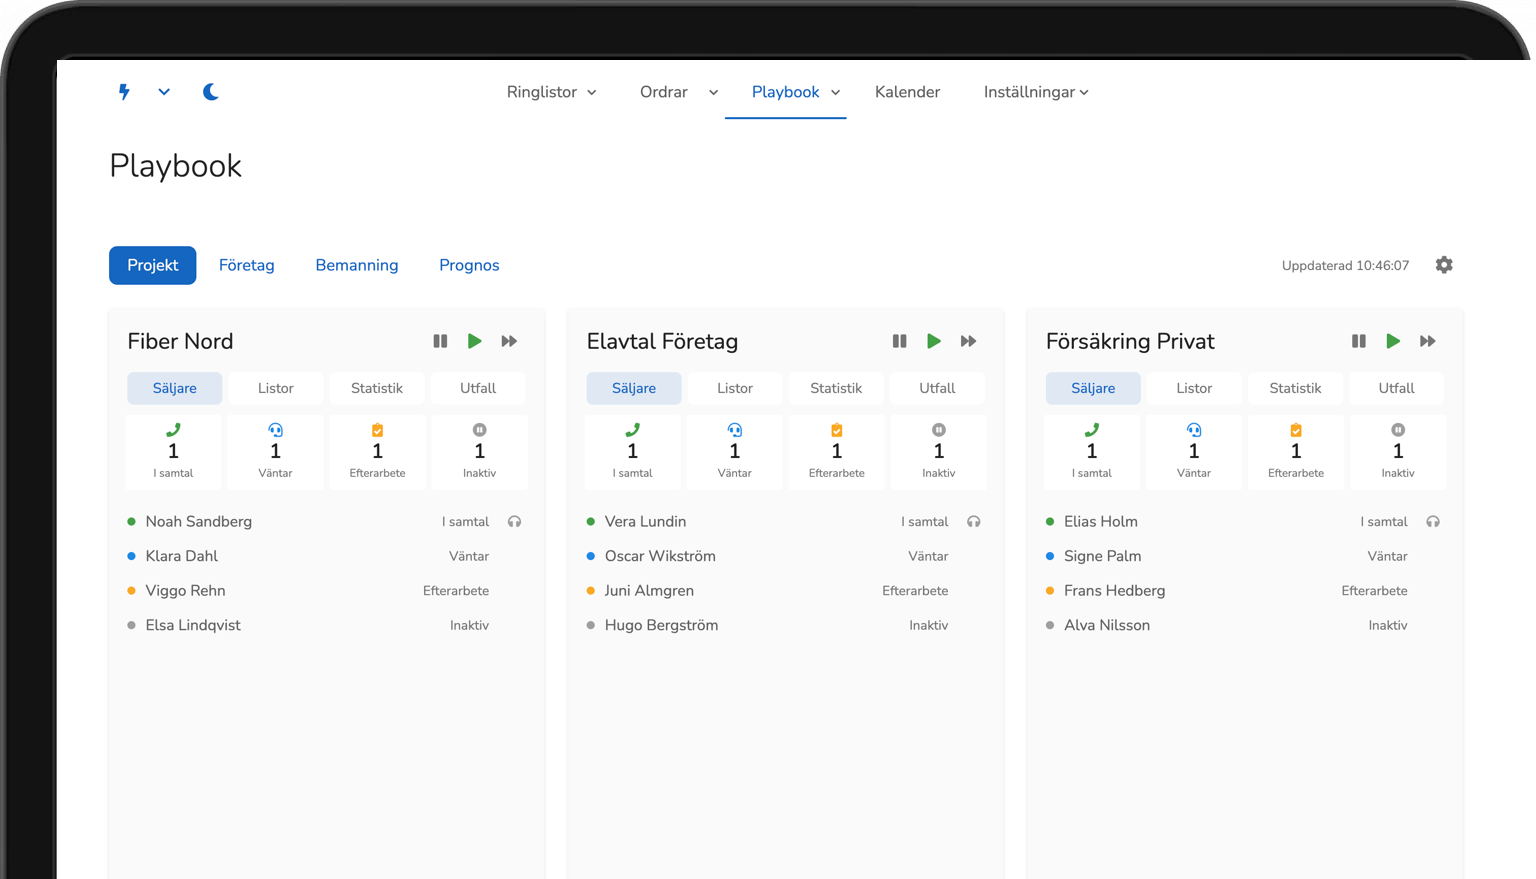Fast-forward the Fiber Nord project
The image size is (1536, 879).
[x=509, y=341]
